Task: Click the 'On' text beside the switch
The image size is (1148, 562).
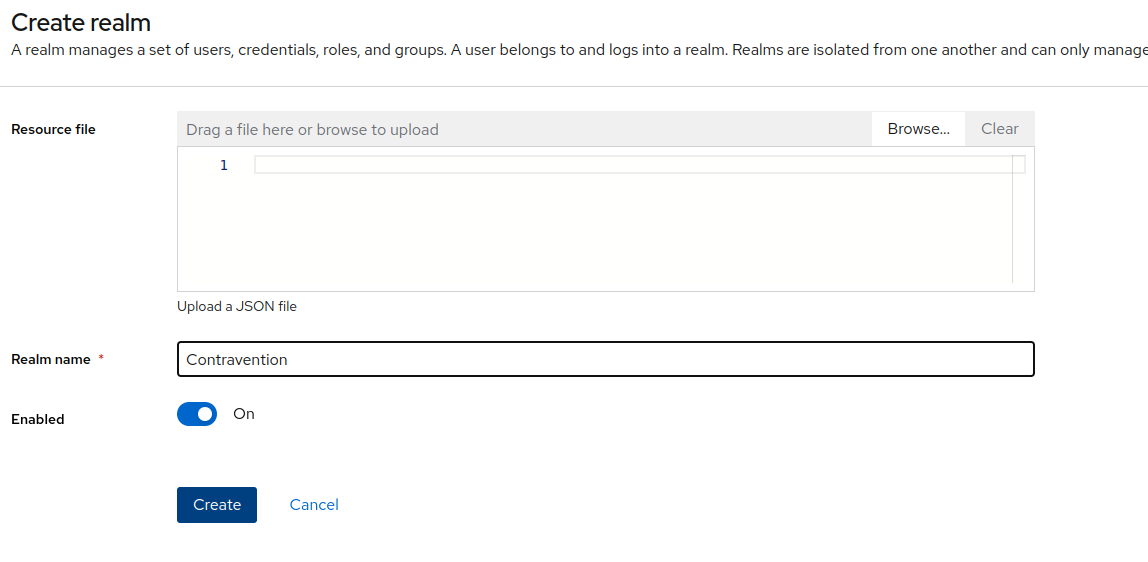Action: [244, 414]
